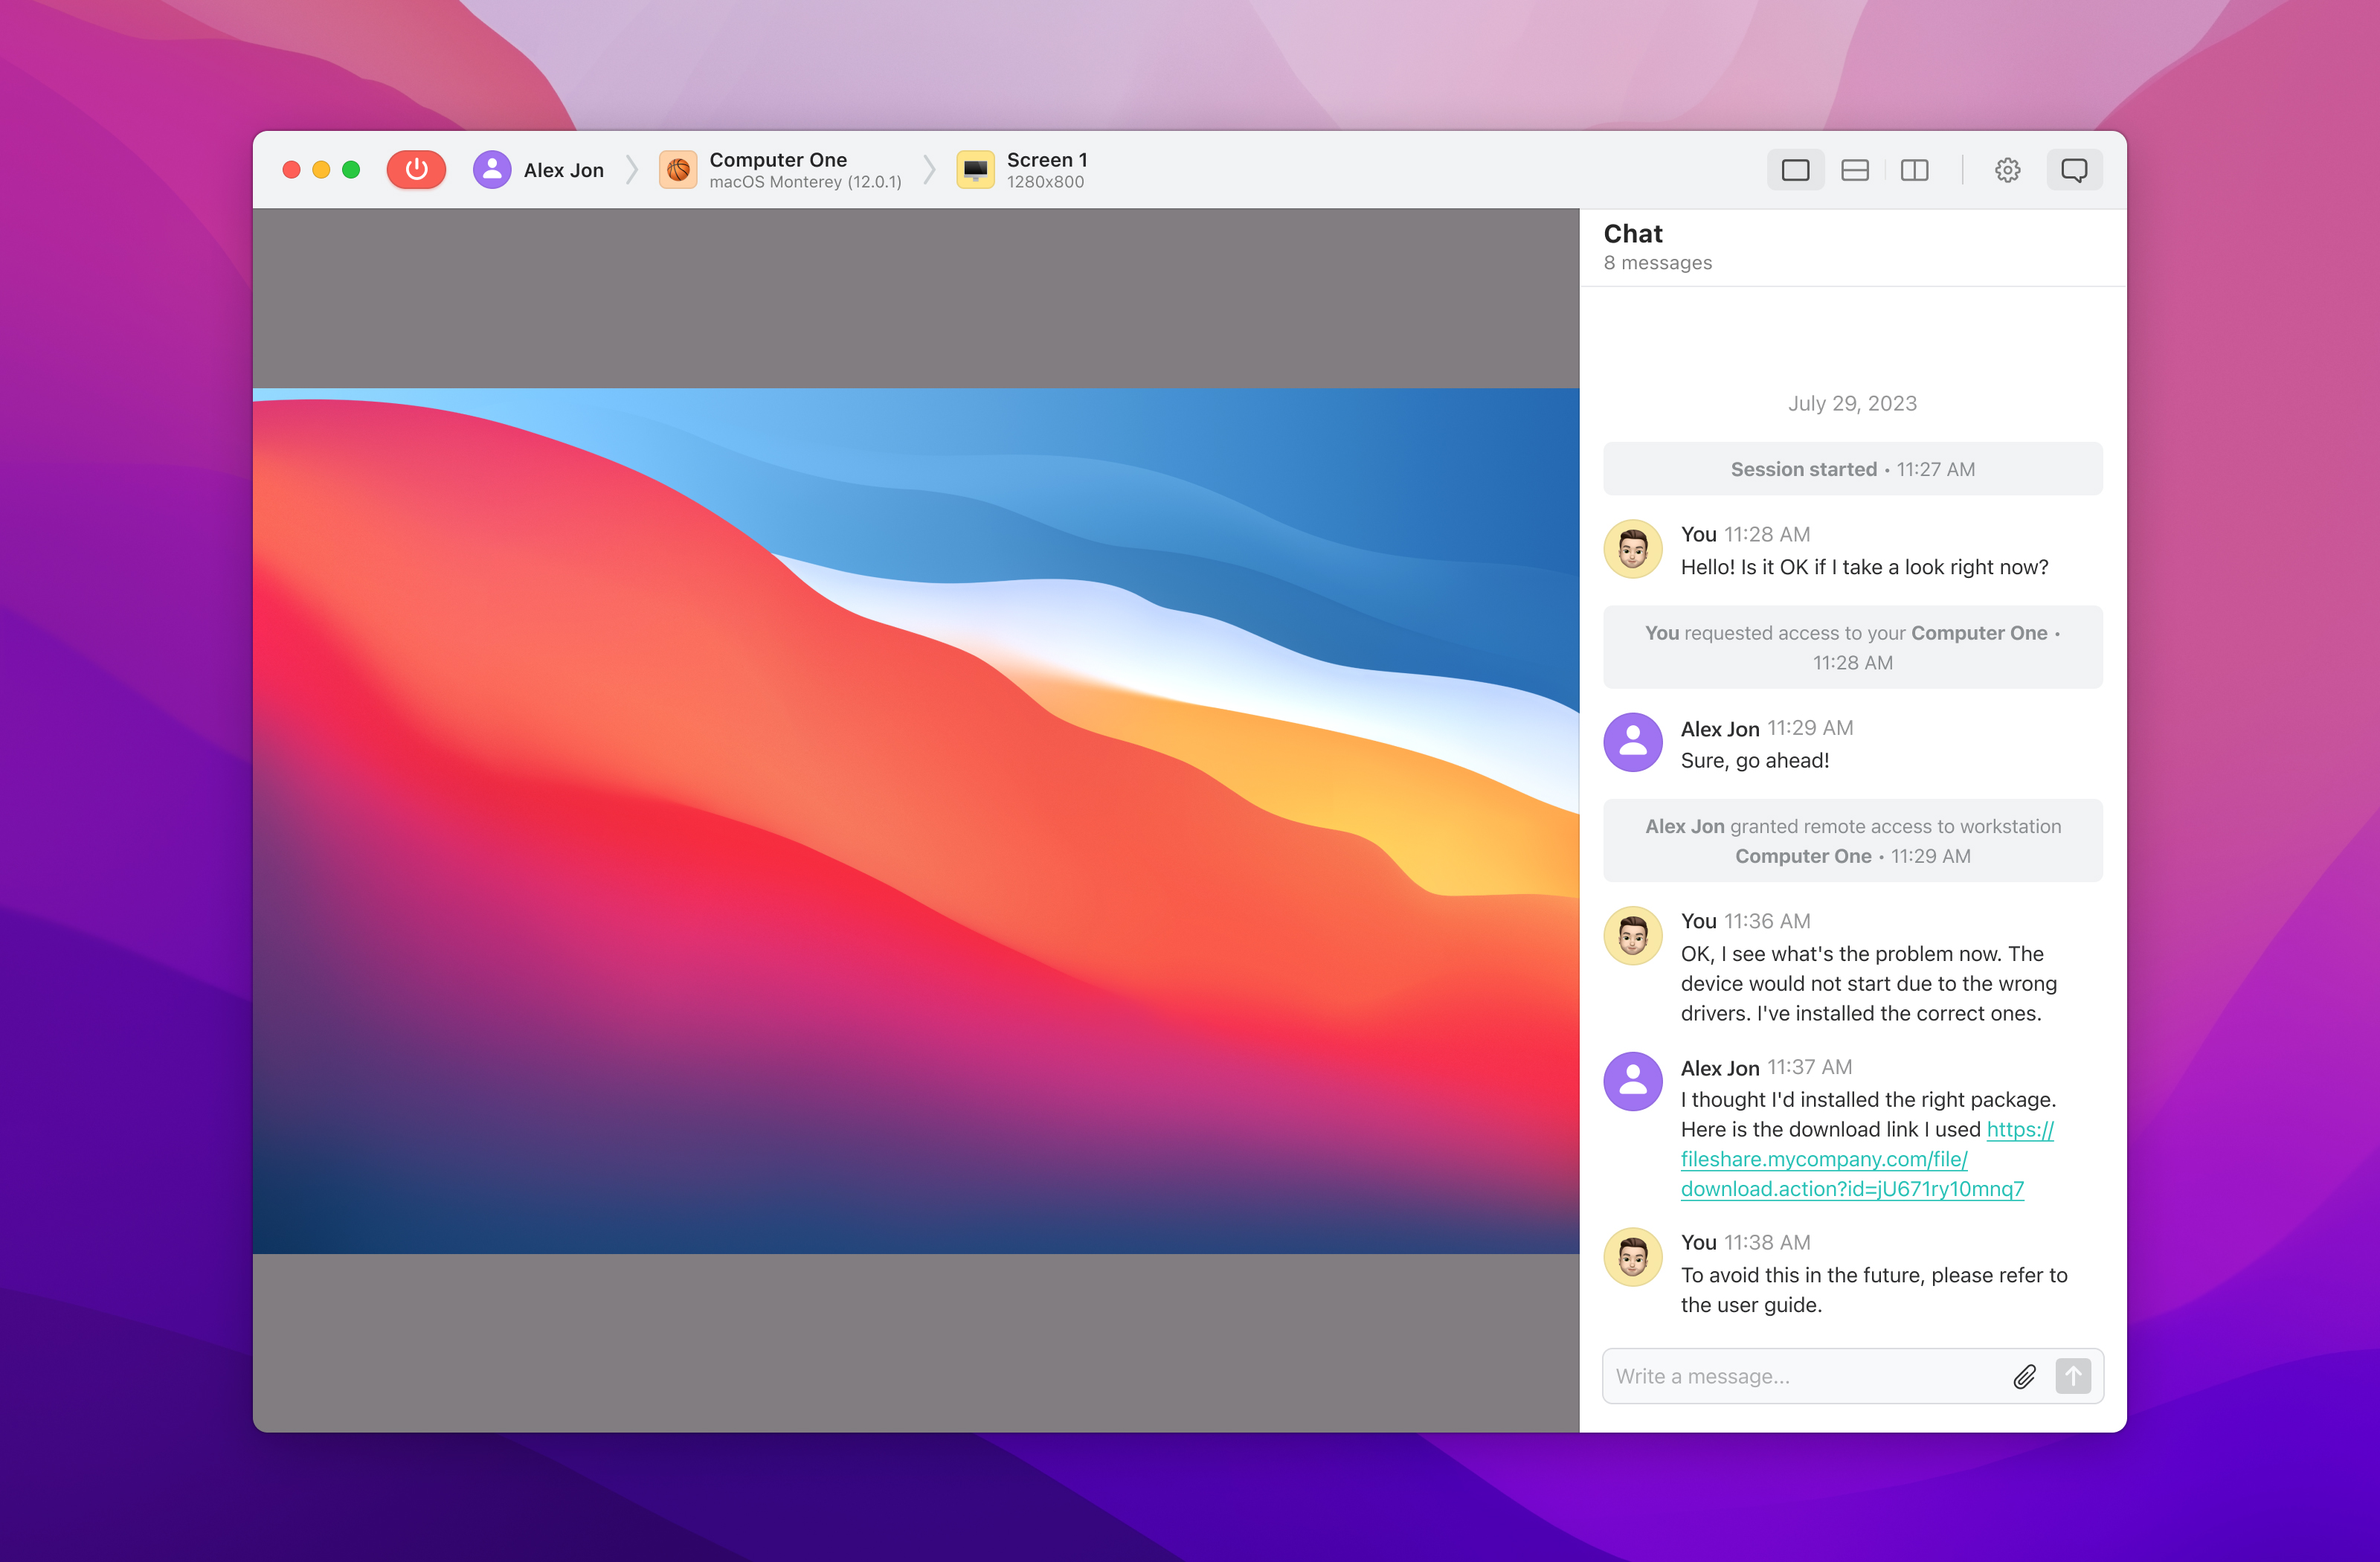2380x1562 pixels.
Task: Select the single-pane view layout icon
Action: click(x=1795, y=170)
